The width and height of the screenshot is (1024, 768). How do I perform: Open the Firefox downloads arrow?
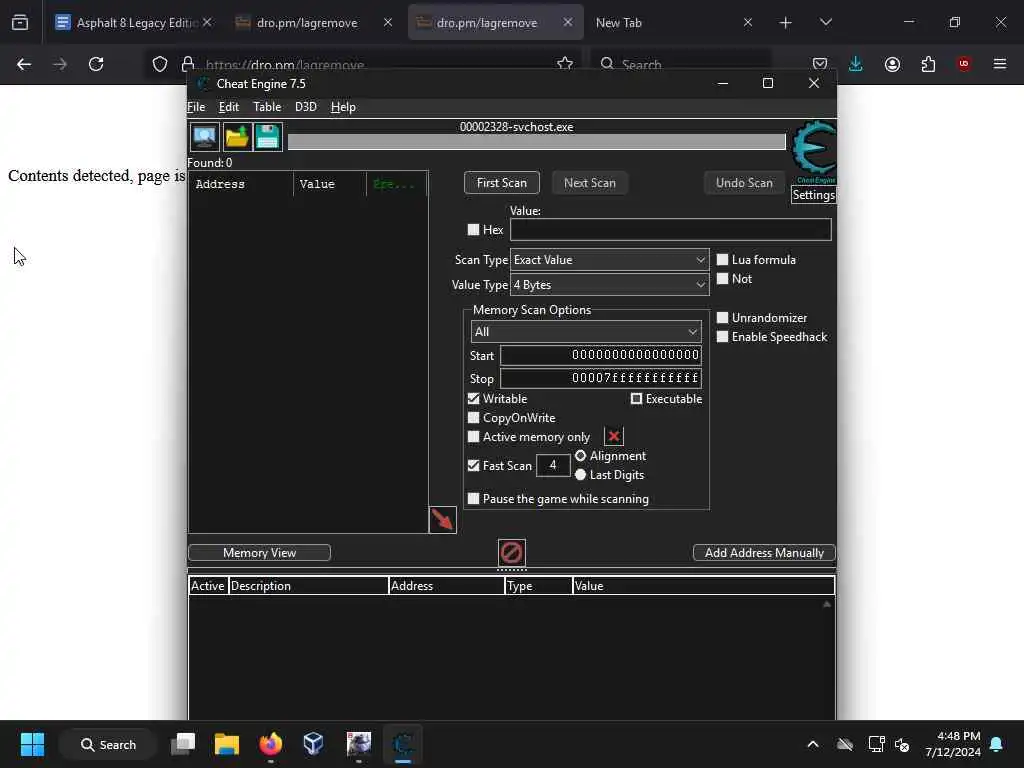[856, 64]
